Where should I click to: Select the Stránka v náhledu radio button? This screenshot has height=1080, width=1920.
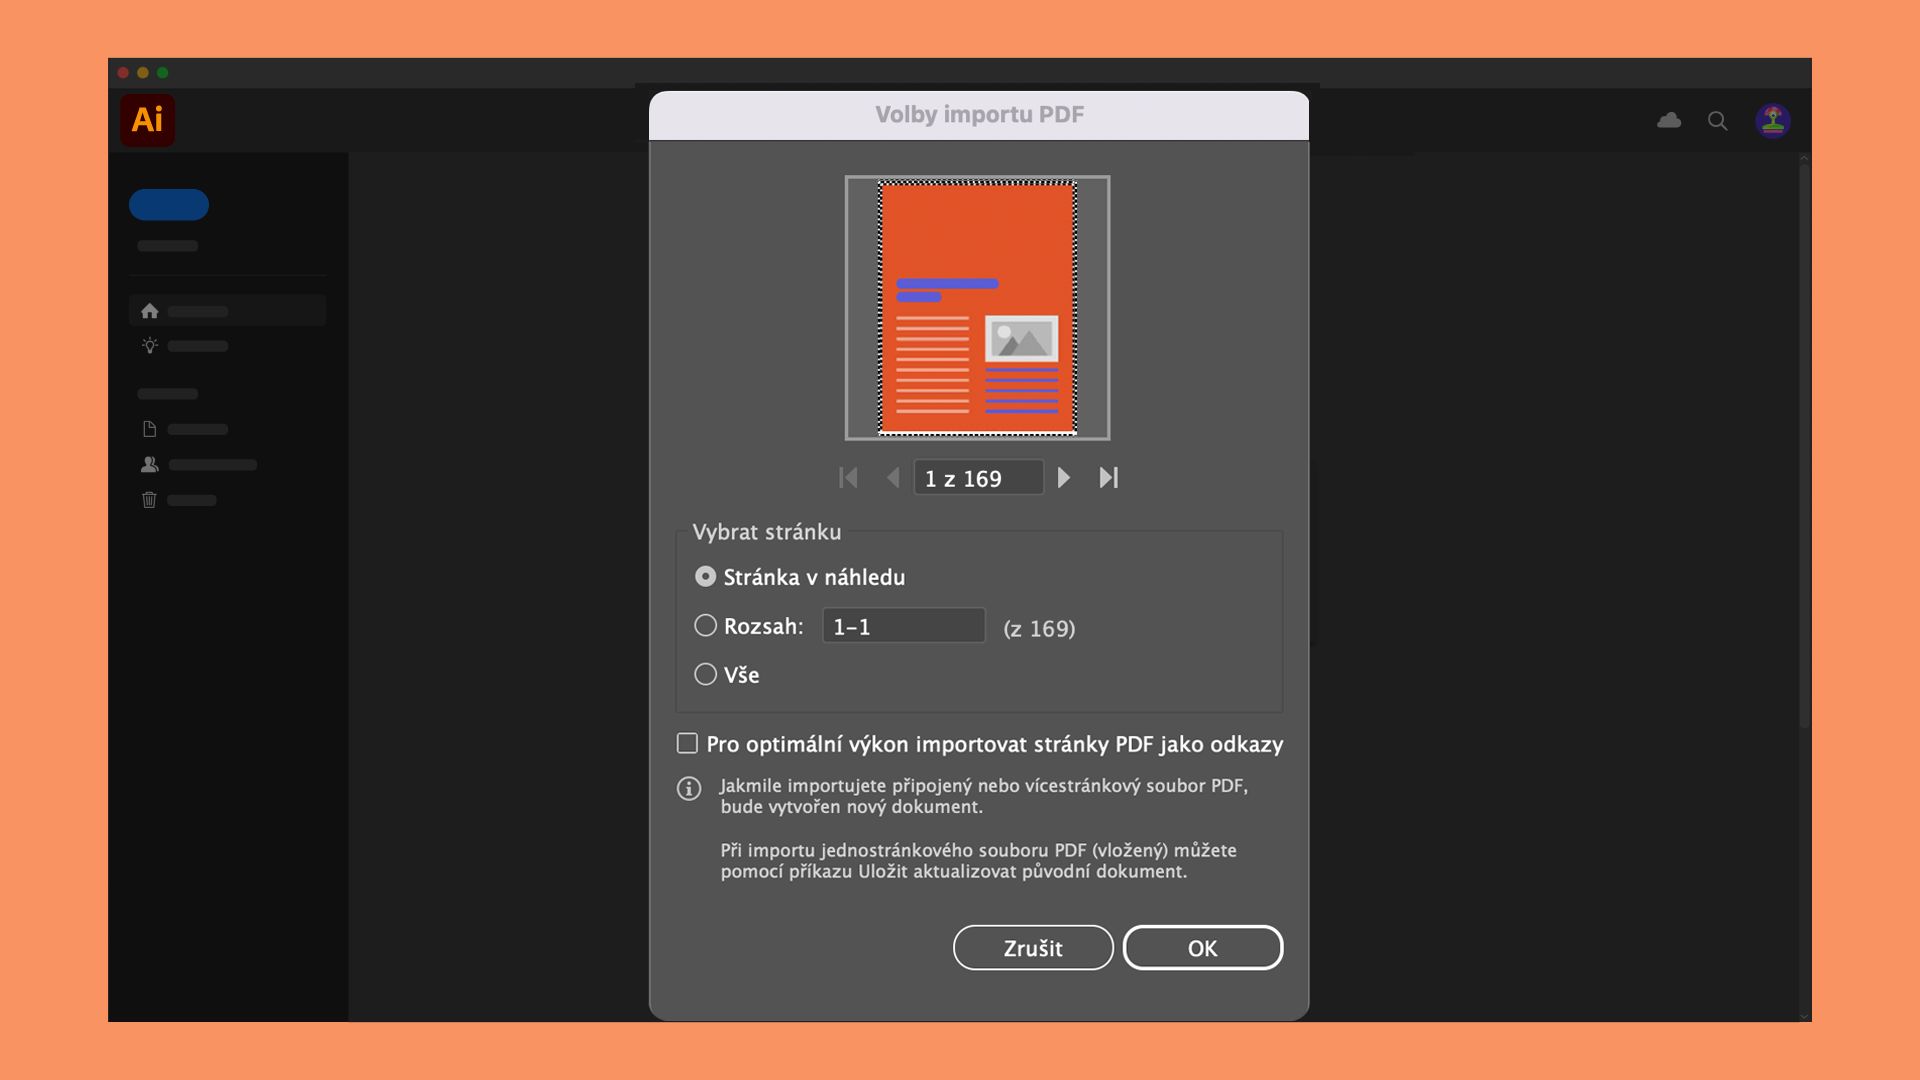705,576
